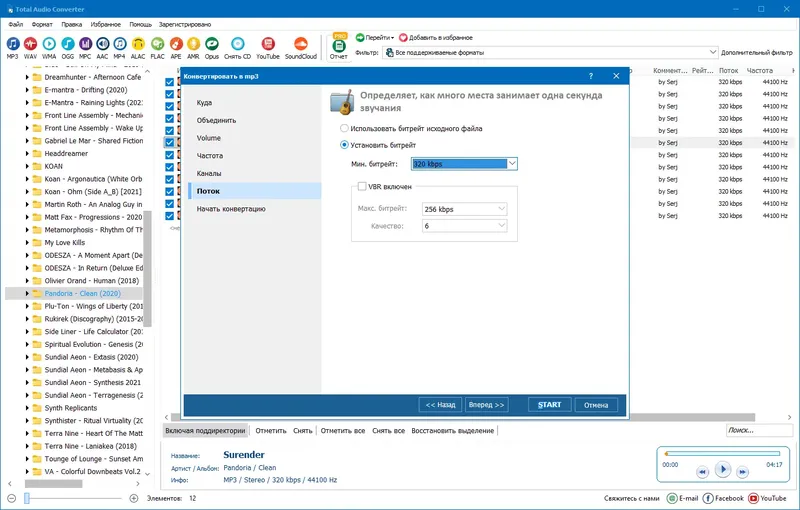
Task: Play the Surender track
Action: point(723,469)
